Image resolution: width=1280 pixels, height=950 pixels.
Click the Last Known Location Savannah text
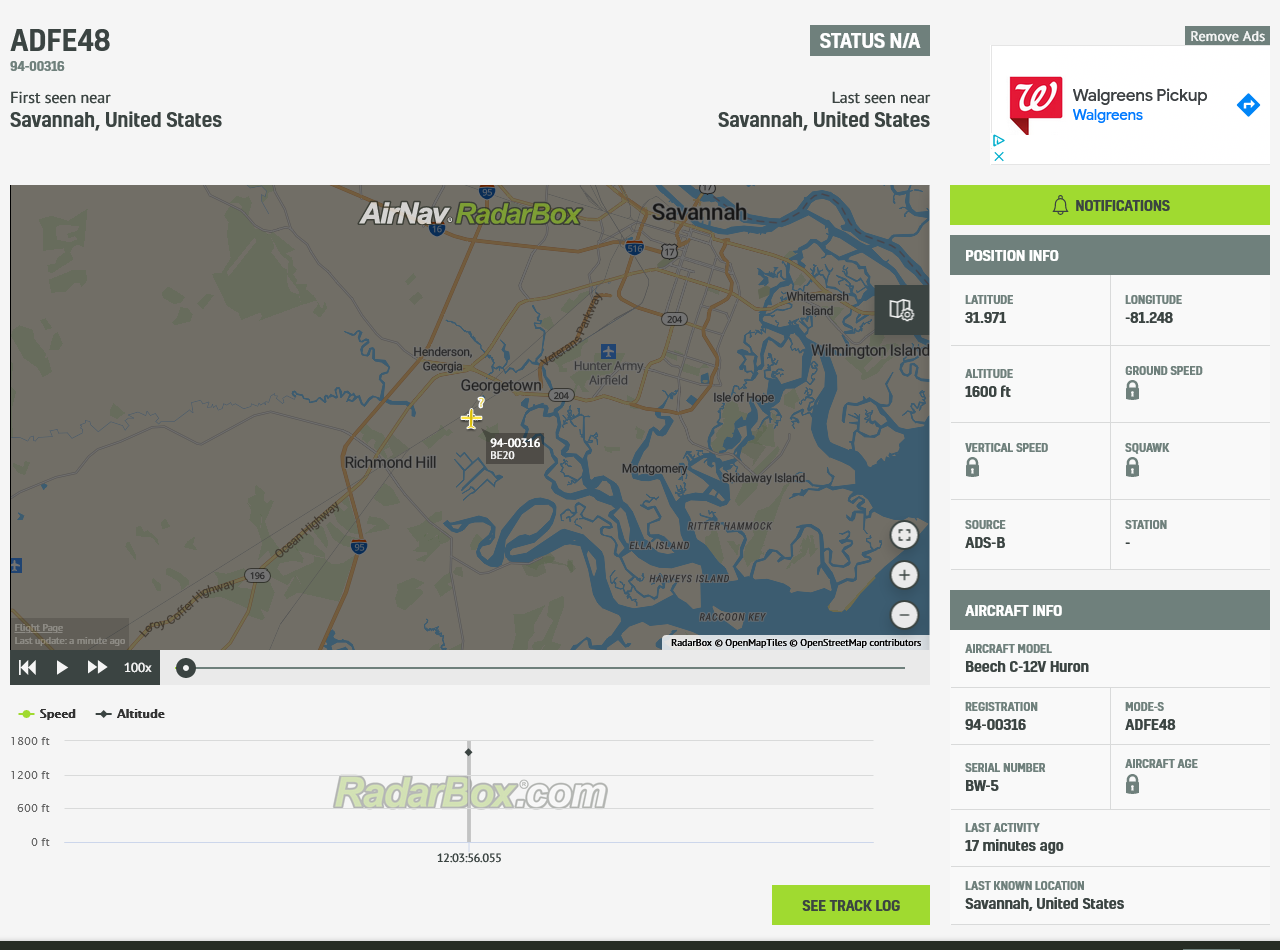pos(1044,904)
